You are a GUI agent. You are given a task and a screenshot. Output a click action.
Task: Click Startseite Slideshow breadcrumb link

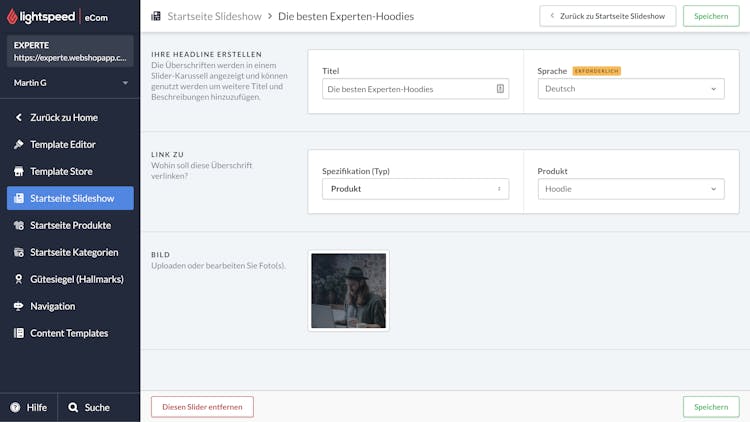[x=214, y=16]
